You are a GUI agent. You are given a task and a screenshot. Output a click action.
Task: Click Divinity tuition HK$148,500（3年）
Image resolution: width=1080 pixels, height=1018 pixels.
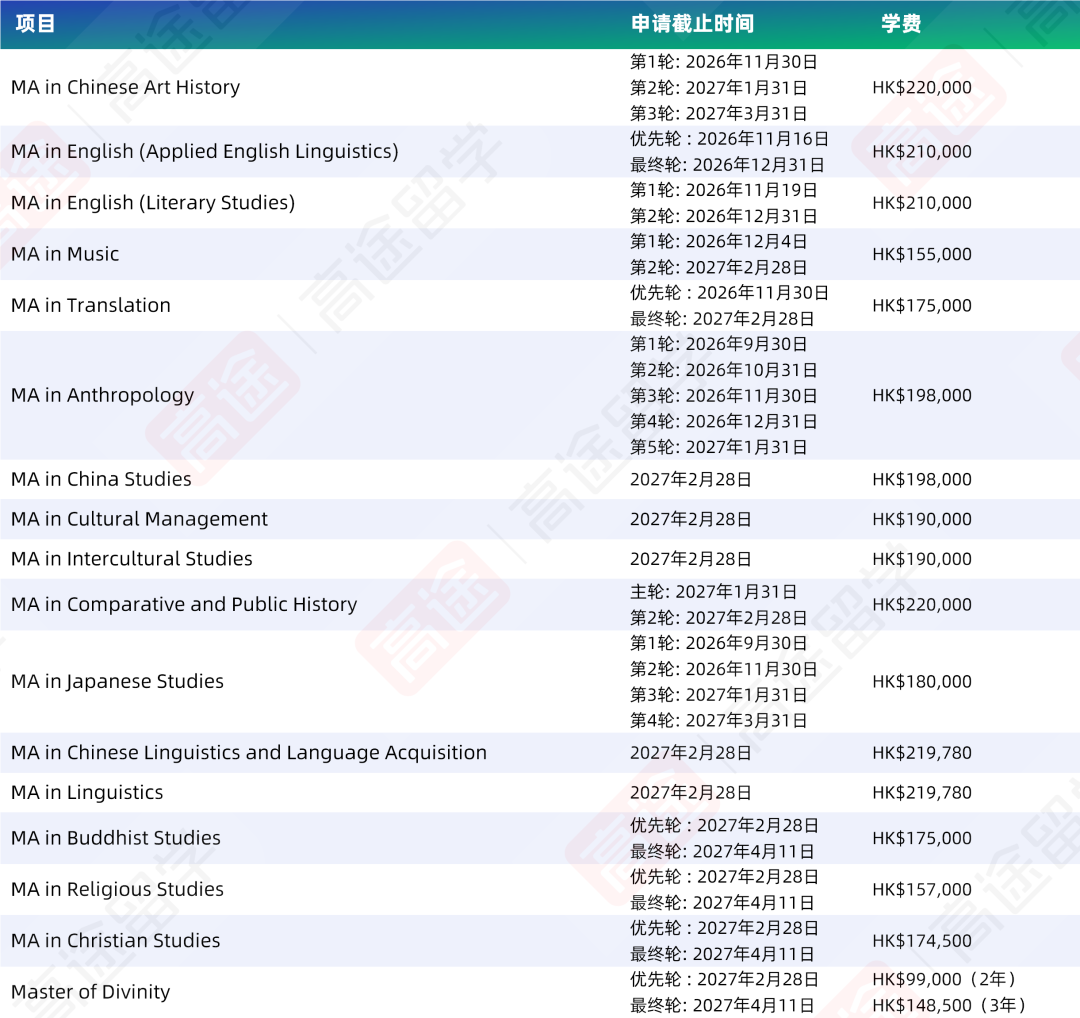click(949, 1006)
